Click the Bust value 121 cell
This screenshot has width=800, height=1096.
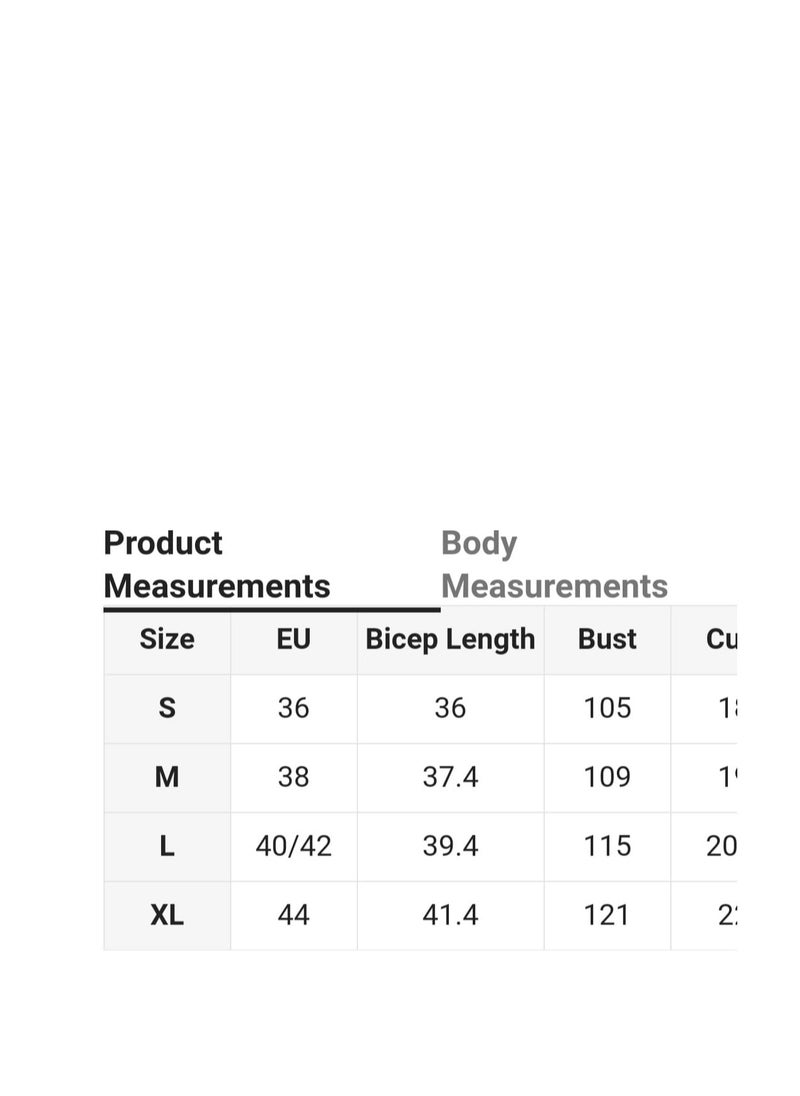pyautogui.click(x=607, y=916)
